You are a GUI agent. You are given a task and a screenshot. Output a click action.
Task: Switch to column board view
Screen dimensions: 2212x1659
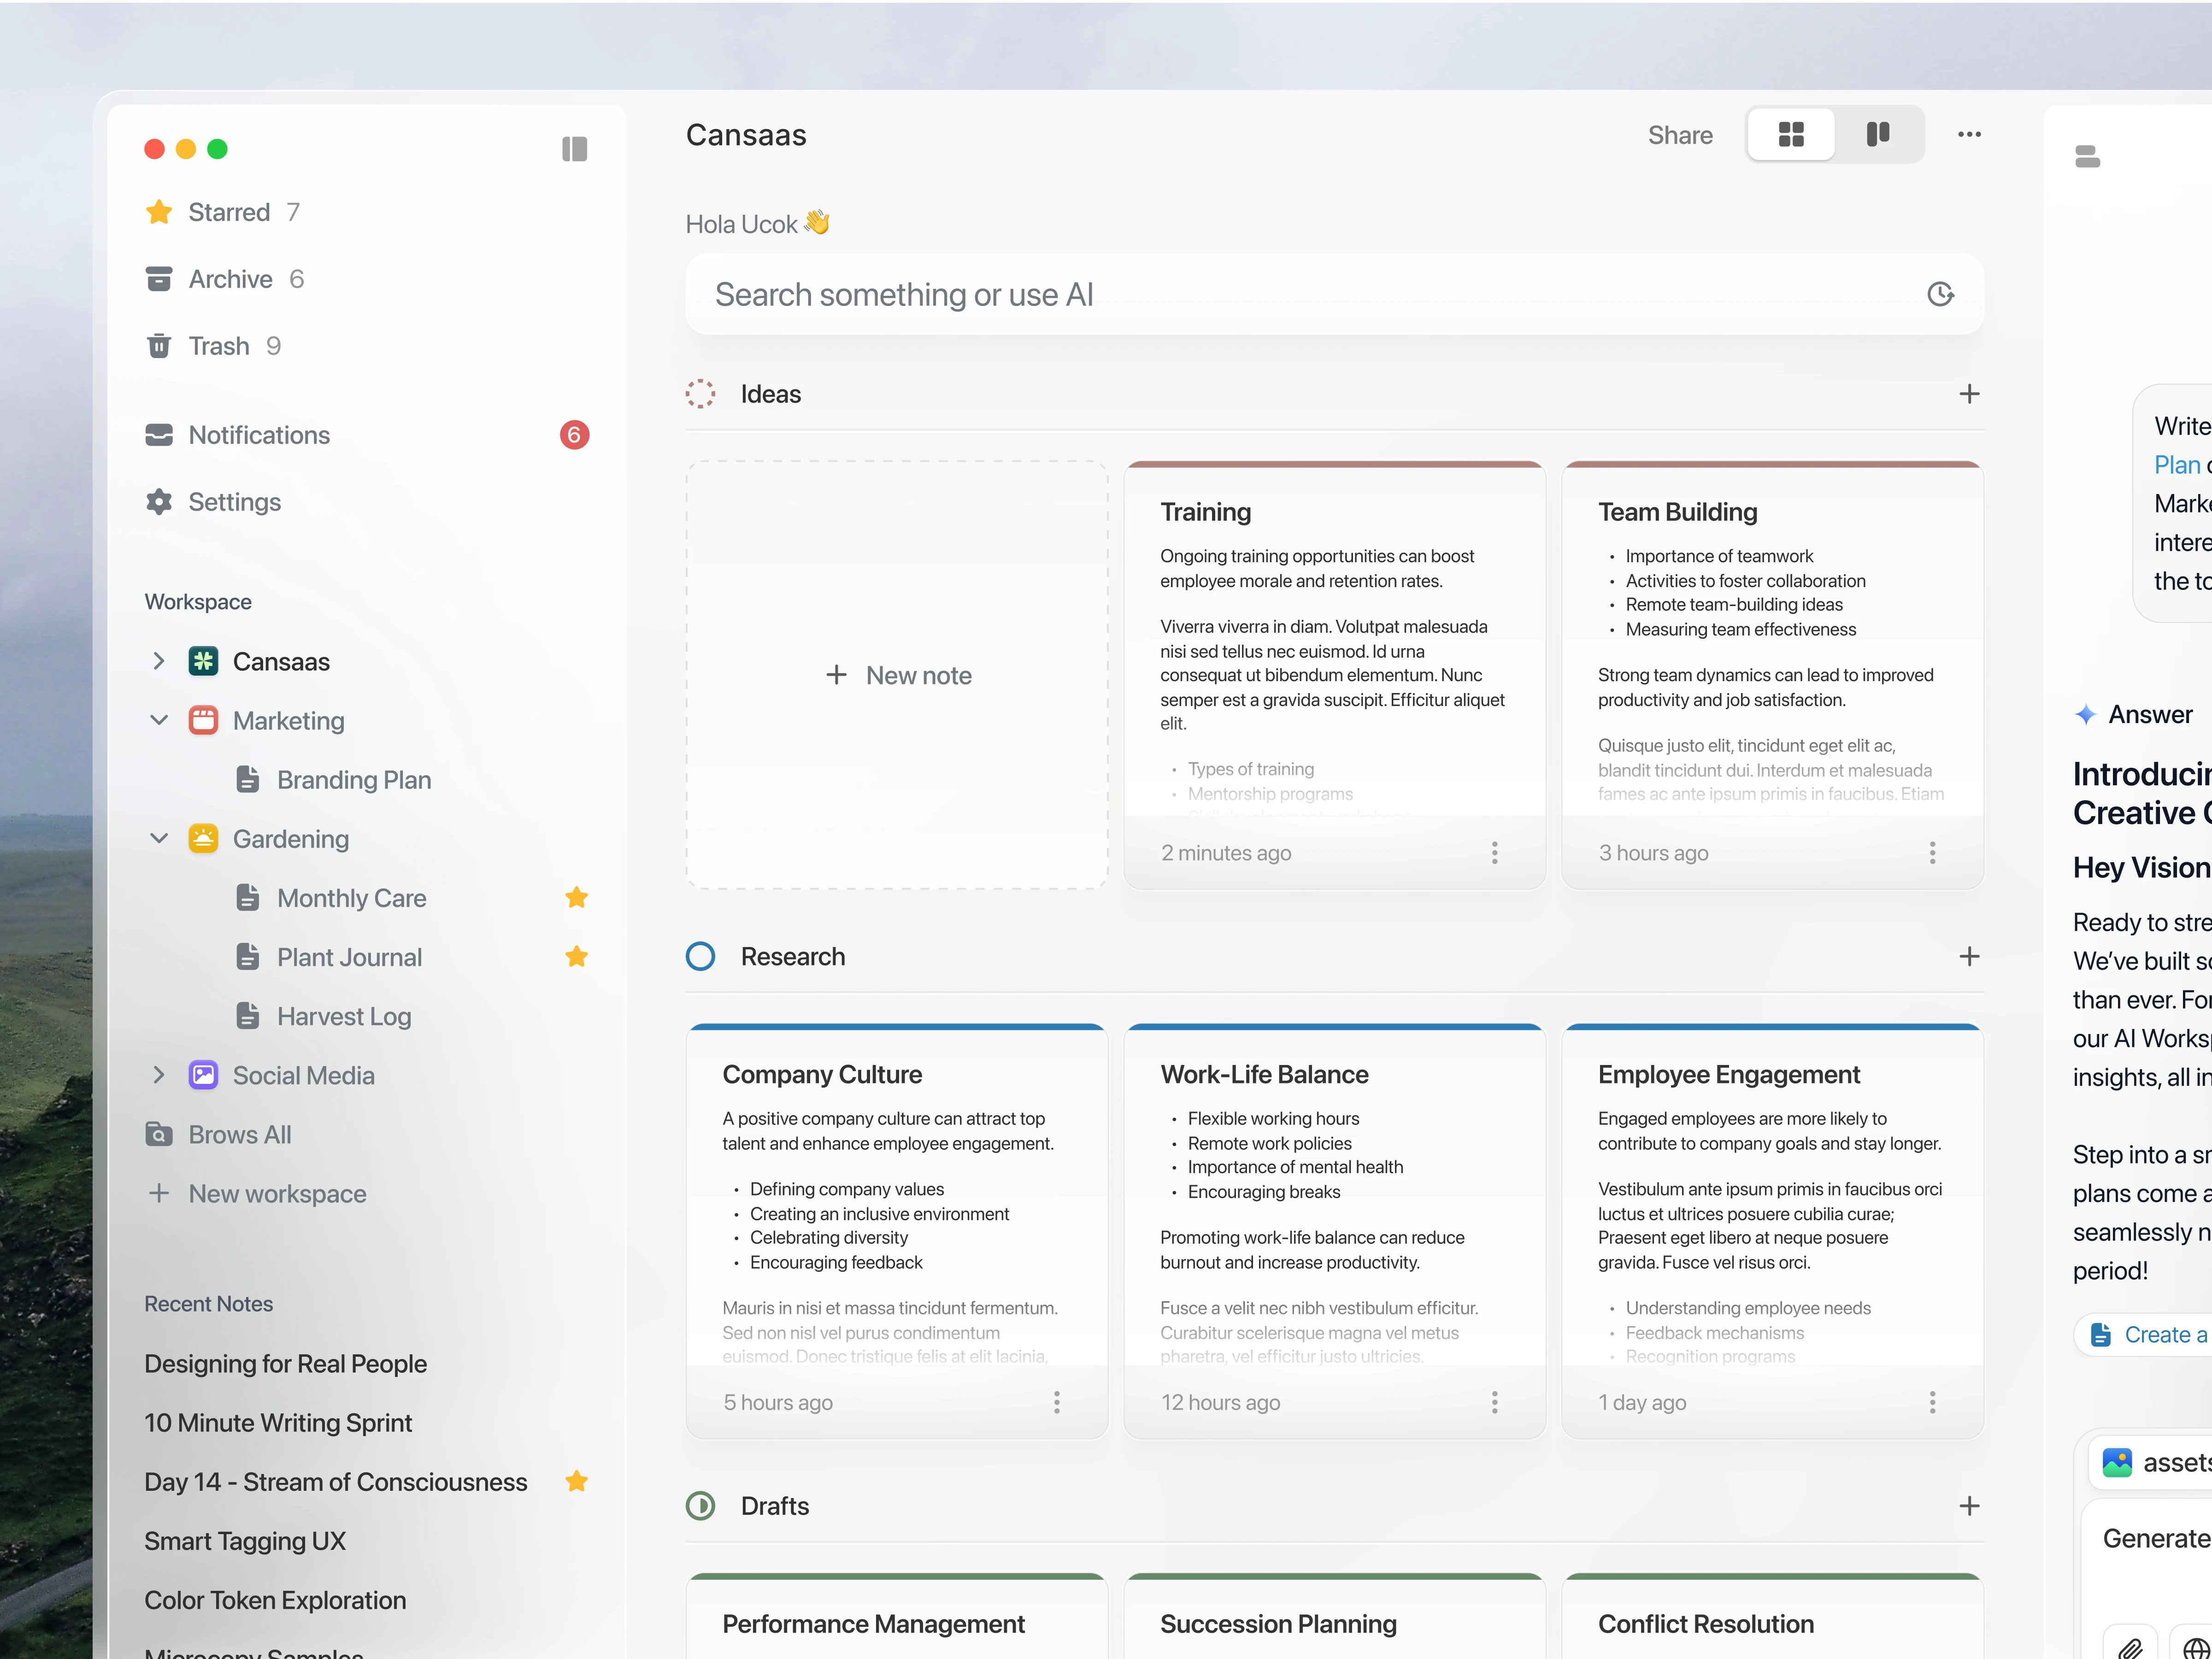1878,134
